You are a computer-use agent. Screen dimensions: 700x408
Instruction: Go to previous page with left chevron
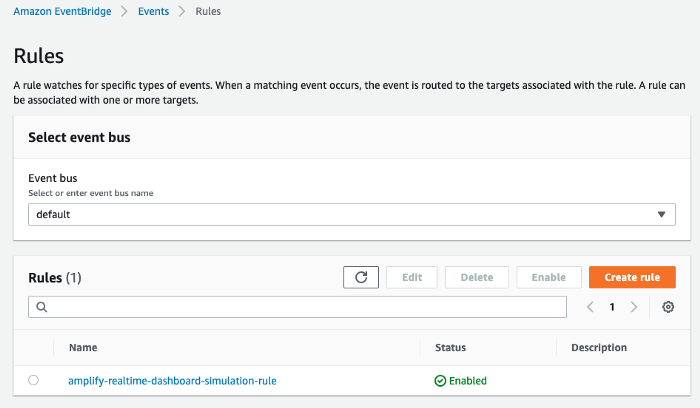click(590, 307)
